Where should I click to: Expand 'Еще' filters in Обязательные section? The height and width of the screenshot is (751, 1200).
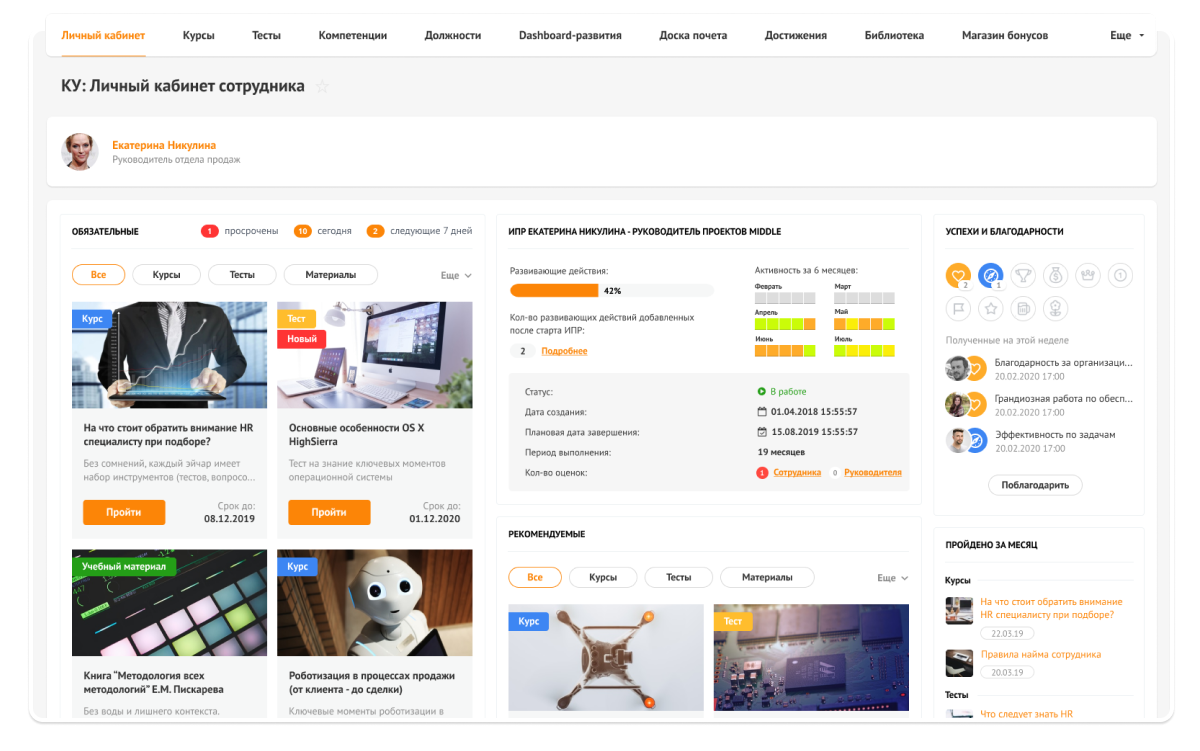(456, 275)
